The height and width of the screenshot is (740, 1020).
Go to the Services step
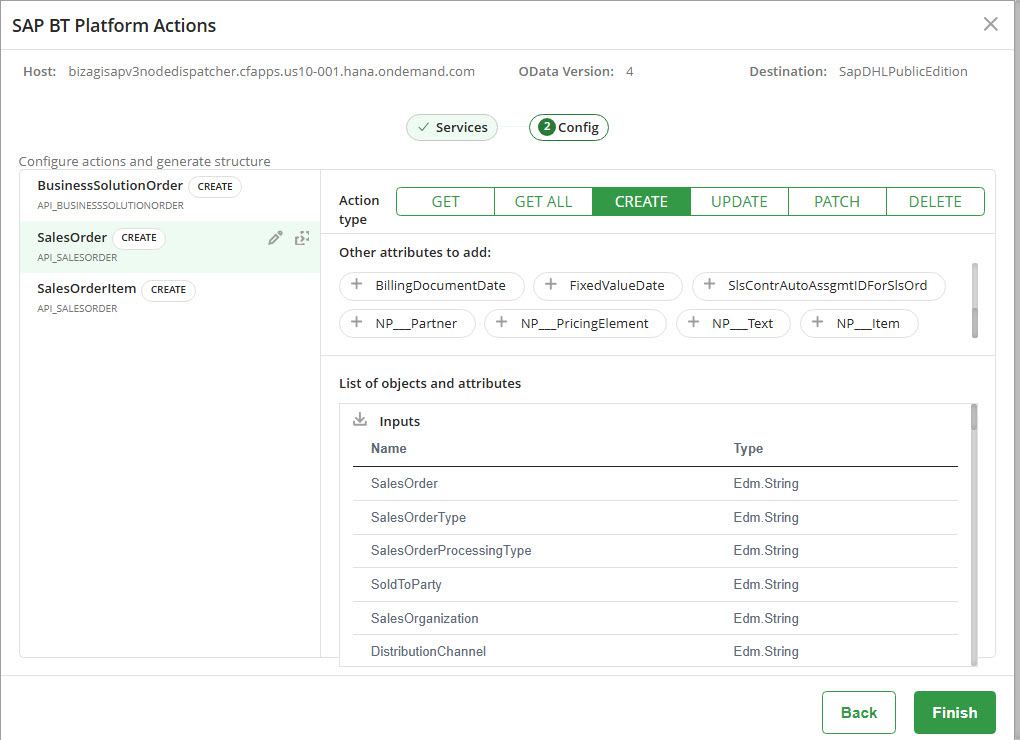point(452,127)
